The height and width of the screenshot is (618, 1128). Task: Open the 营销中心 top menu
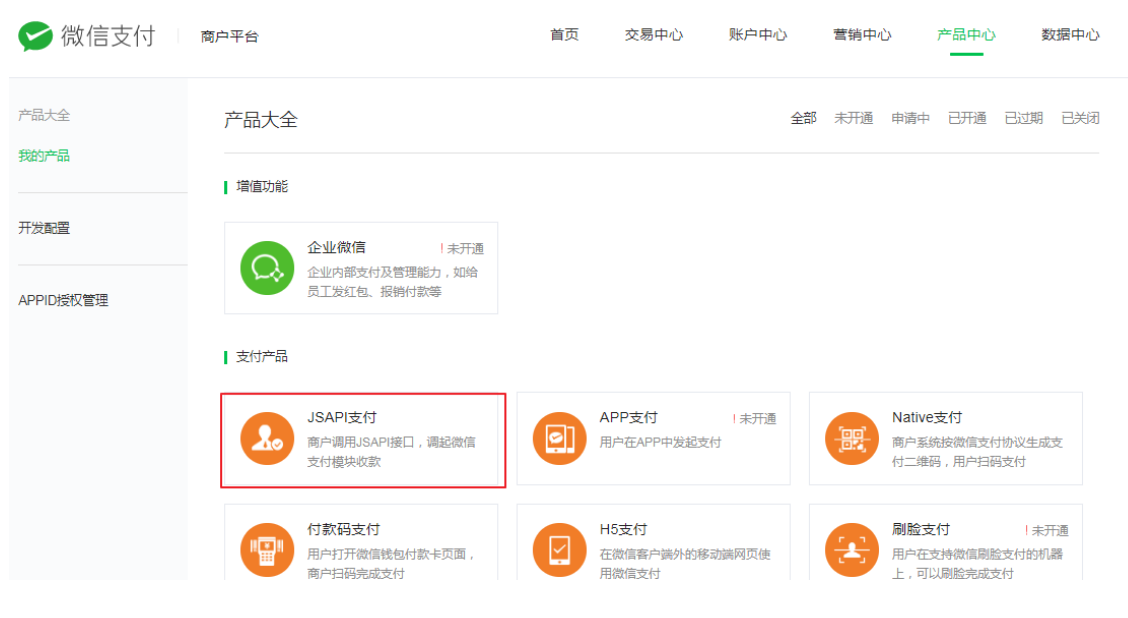pyautogui.click(x=862, y=35)
